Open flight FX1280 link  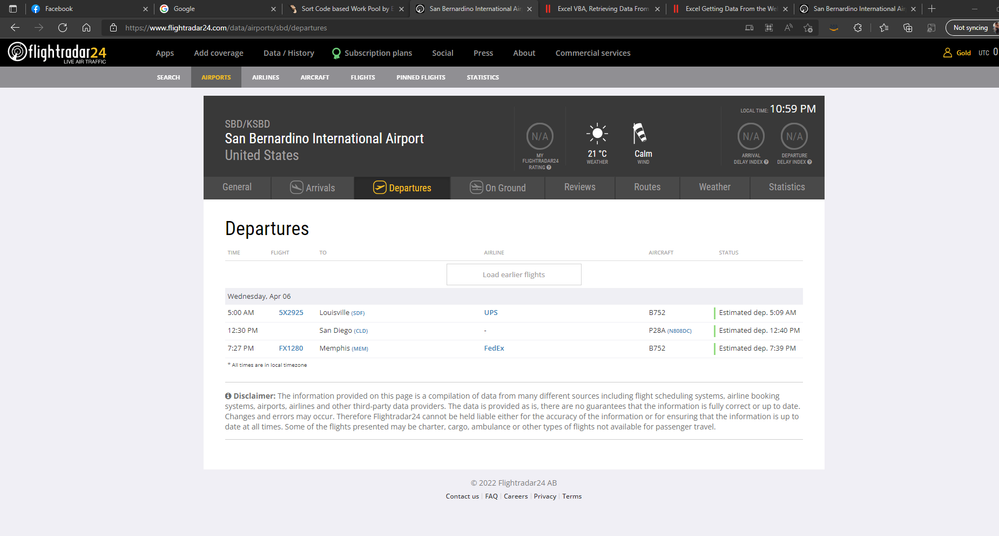tap(291, 349)
